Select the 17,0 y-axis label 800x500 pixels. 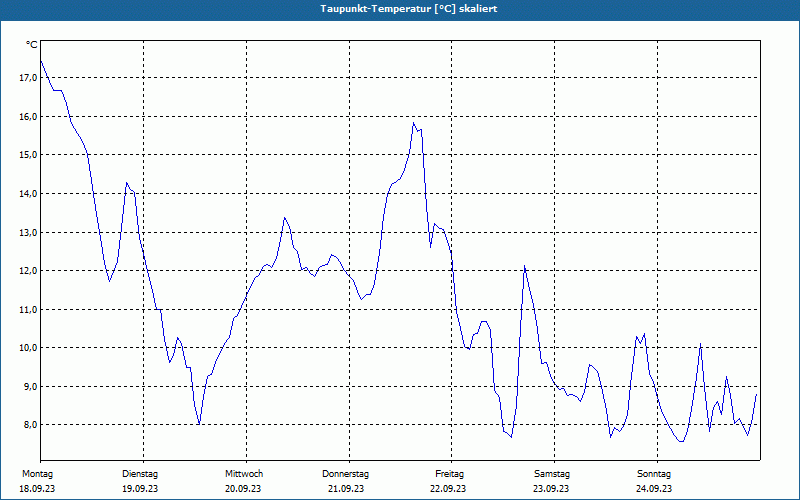[x=29, y=78]
